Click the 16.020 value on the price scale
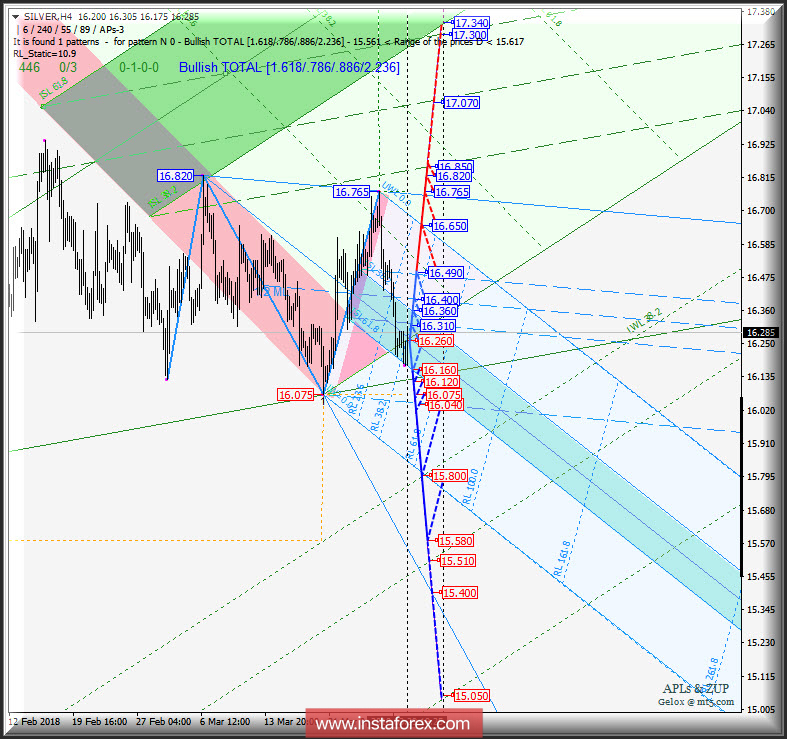This screenshot has width=787, height=739. coord(761,411)
